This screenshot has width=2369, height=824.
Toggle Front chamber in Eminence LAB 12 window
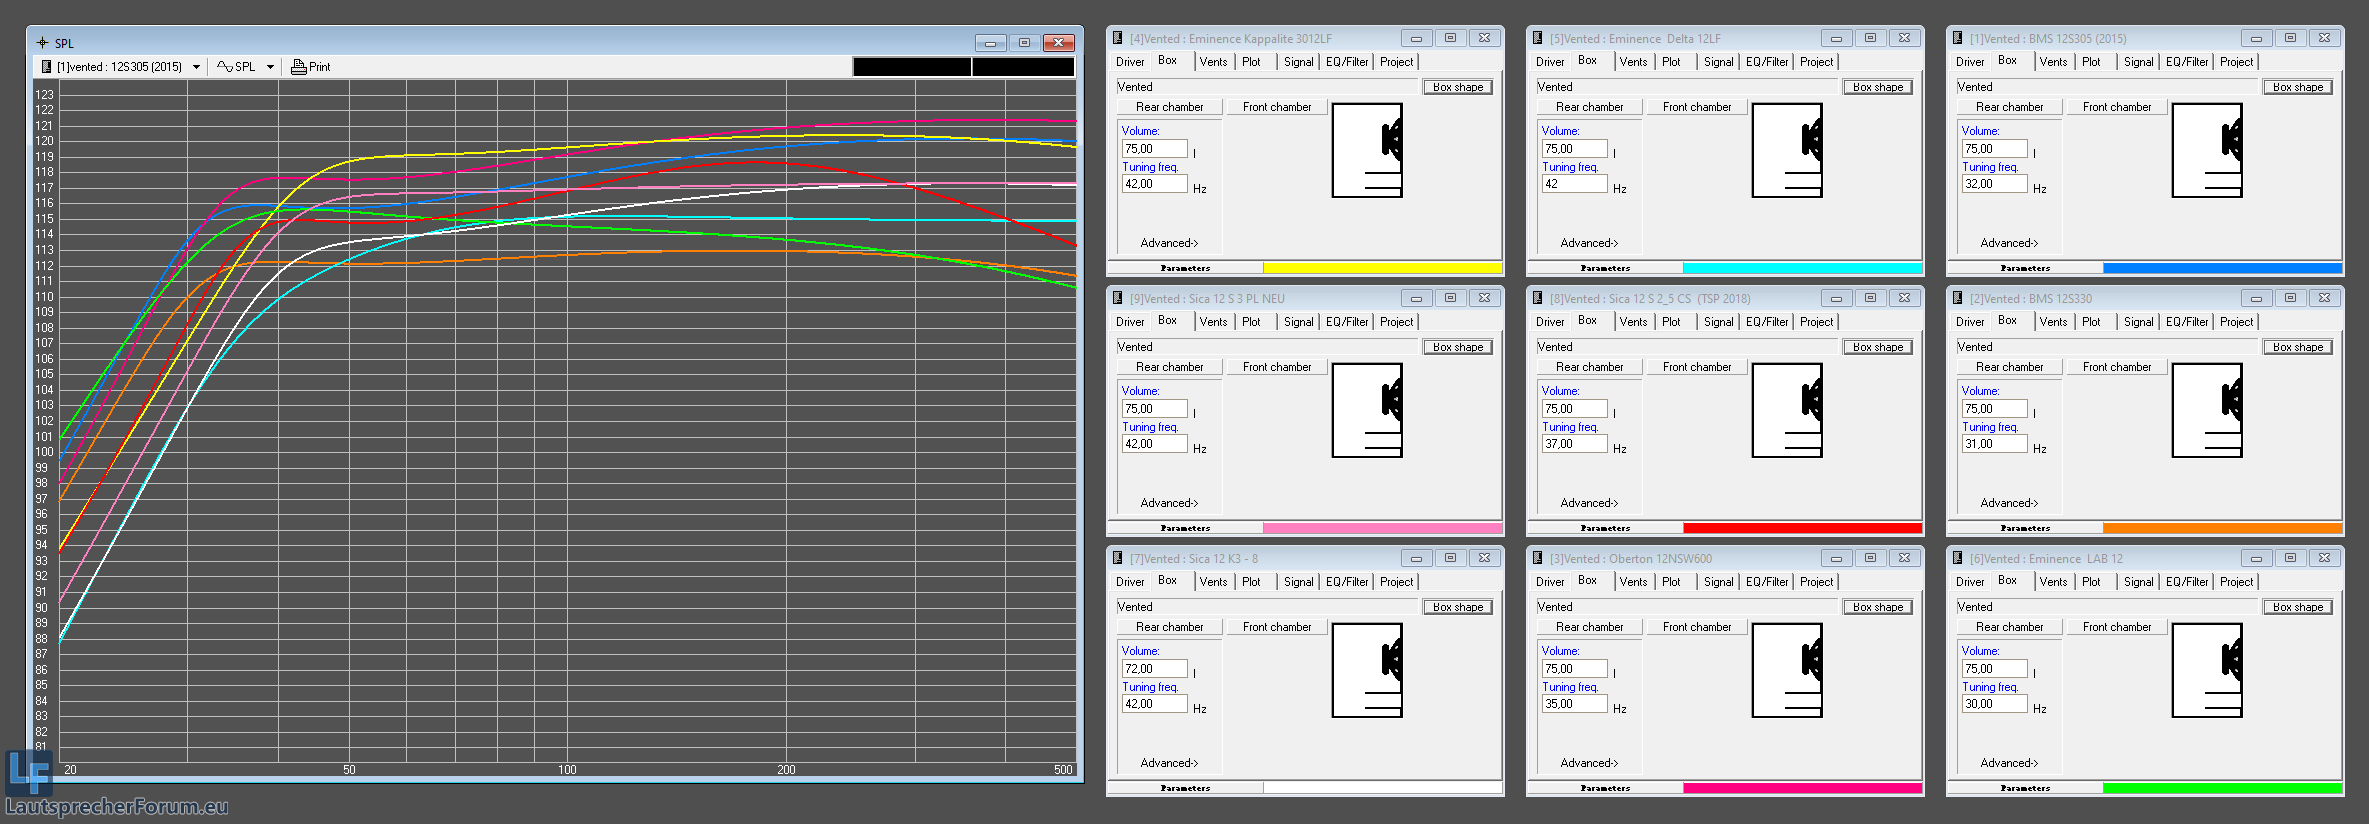2116,627
